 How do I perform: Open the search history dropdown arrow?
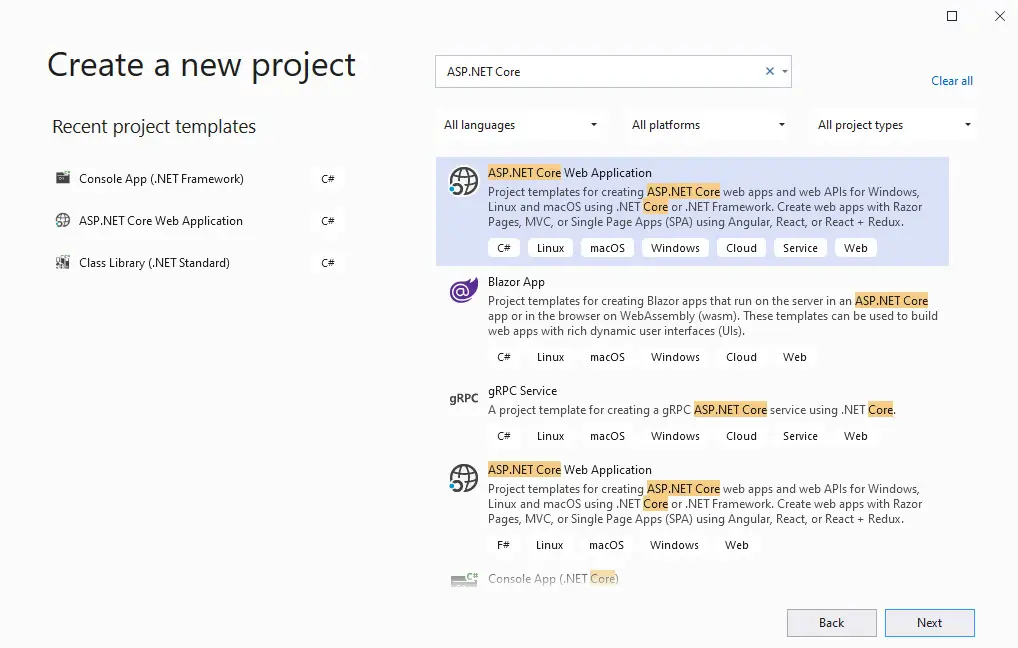point(785,71)
